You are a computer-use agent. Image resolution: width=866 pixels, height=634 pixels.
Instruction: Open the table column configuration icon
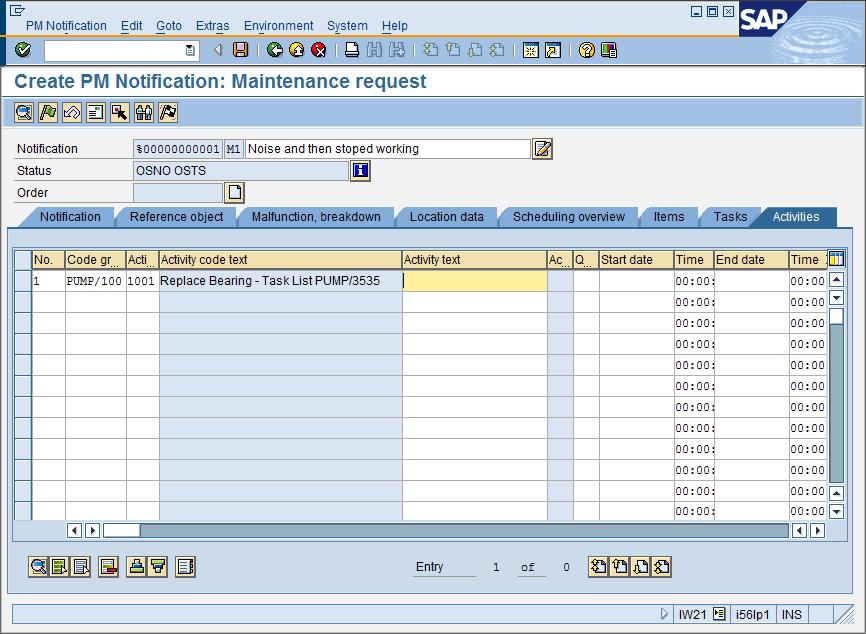[x=836, y=259]
